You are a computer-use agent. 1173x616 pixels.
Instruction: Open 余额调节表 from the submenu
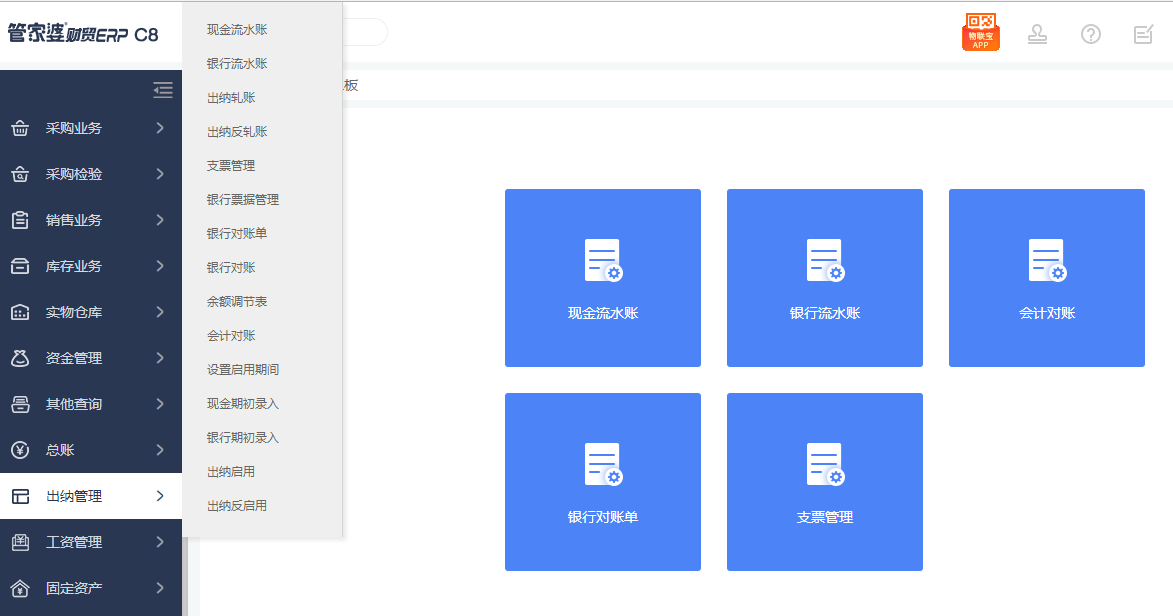tap(237, 302)
